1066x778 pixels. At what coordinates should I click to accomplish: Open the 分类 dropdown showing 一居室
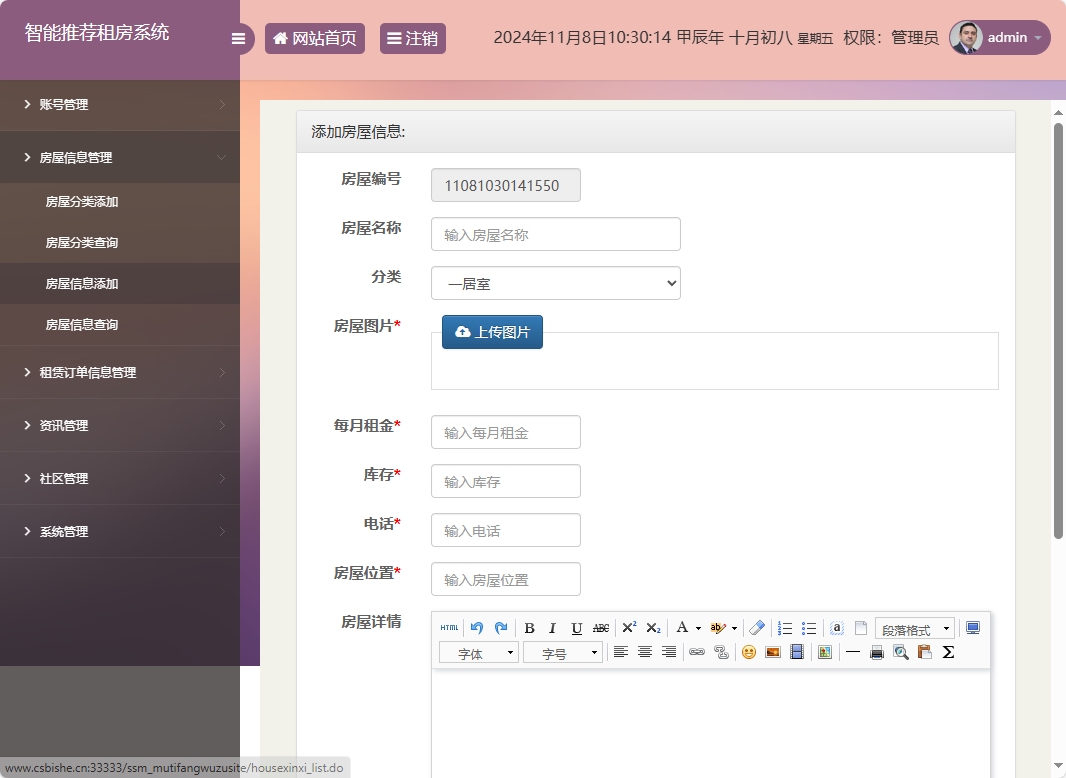pyautogui.click(x=555, y=283)
